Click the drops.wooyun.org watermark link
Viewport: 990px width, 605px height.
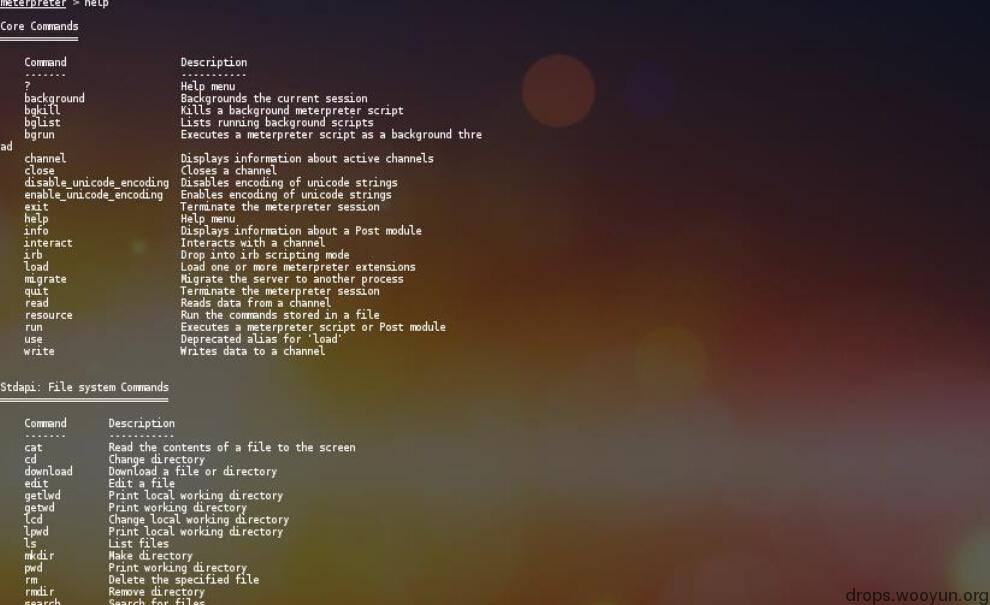917,595
